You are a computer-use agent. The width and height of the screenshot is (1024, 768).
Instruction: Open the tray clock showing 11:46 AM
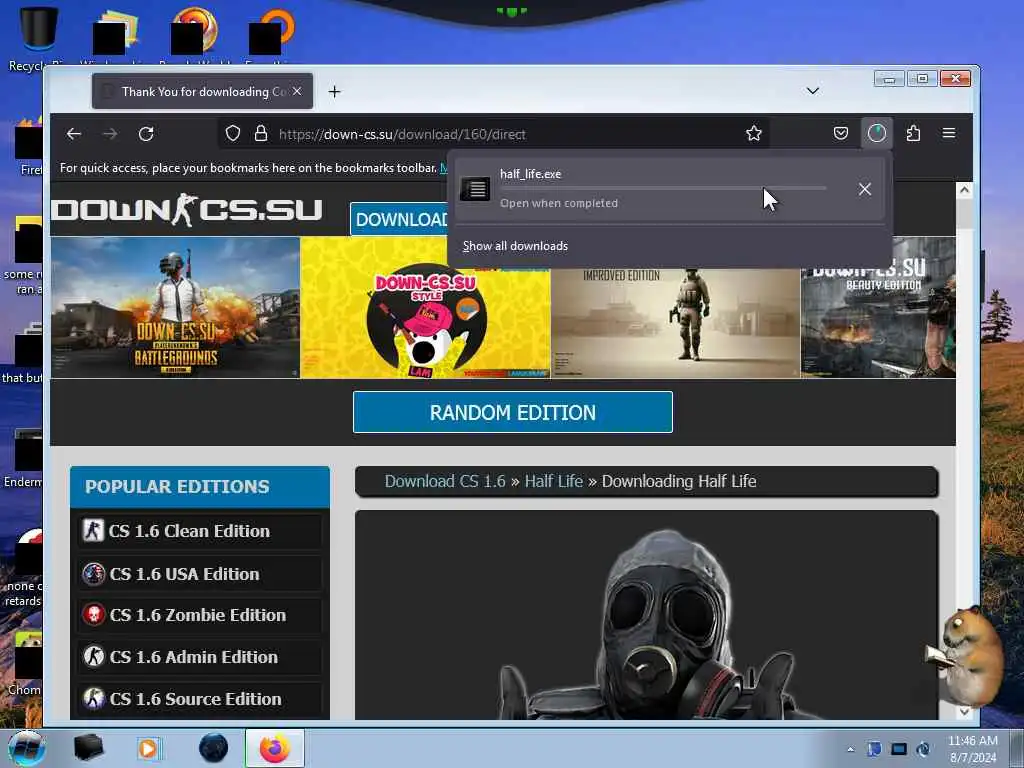(972, 749)
